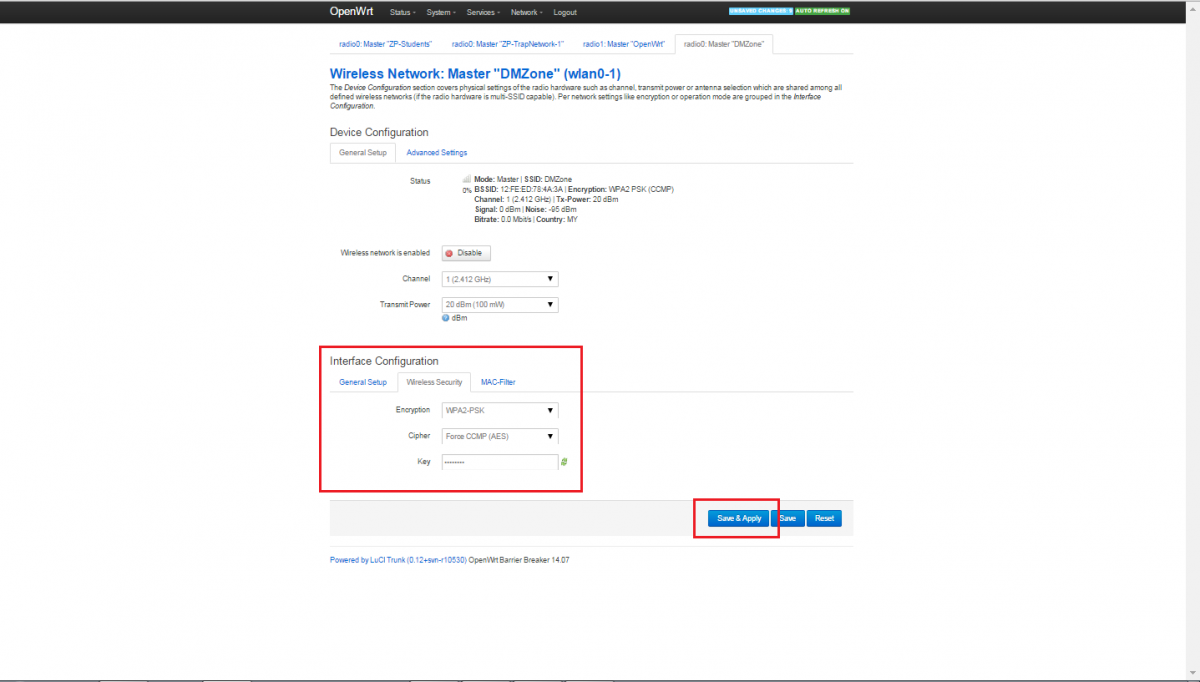Expand the Transmit Power dropdown
This screenshot has width=1200, height=682.
[x=500, y=305]
